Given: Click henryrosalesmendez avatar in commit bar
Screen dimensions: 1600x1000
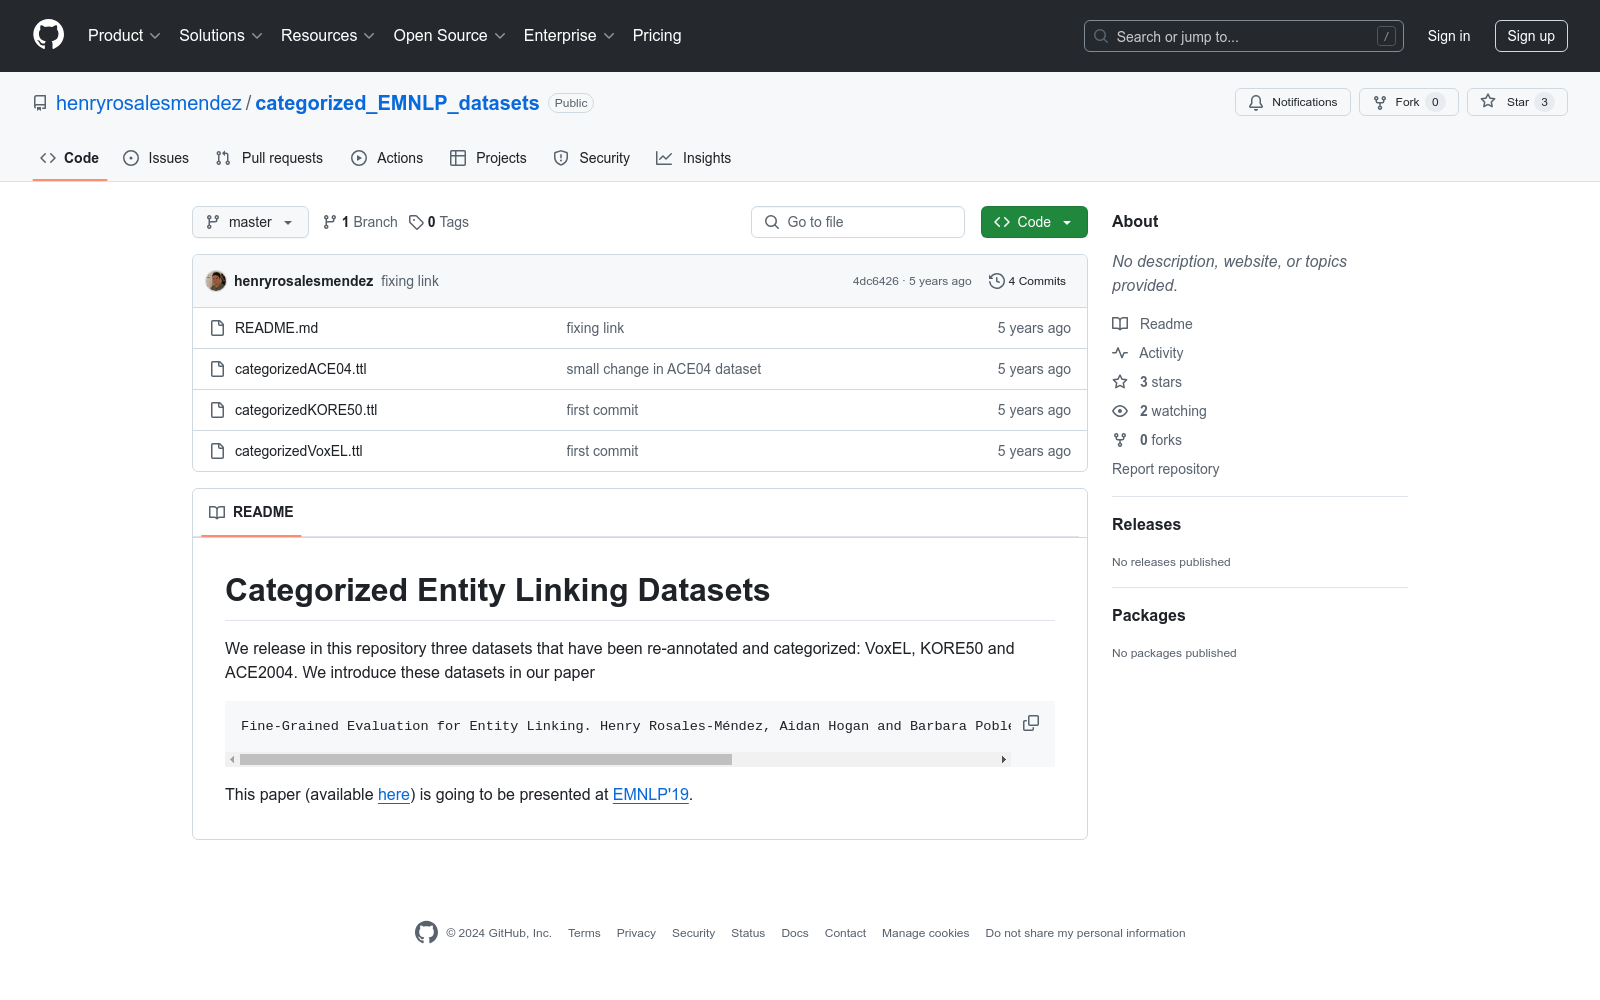Looking at the screenshot, I should (x=216, y=281).
